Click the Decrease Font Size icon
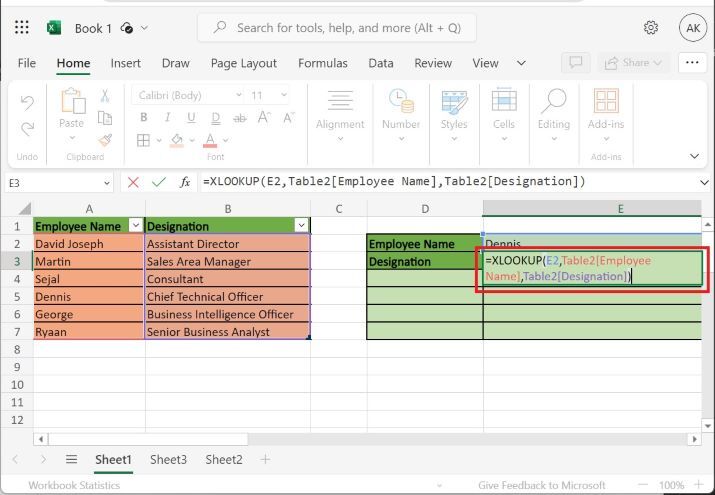 [x=288, y=118]
